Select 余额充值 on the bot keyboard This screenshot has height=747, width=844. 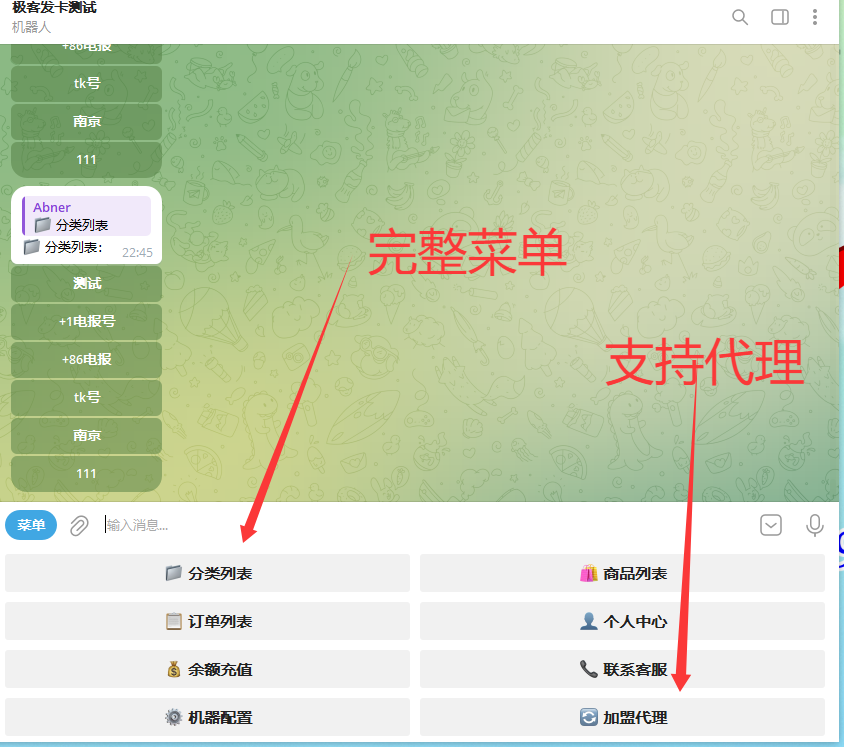pyautogui.click(x=208, y=669)
